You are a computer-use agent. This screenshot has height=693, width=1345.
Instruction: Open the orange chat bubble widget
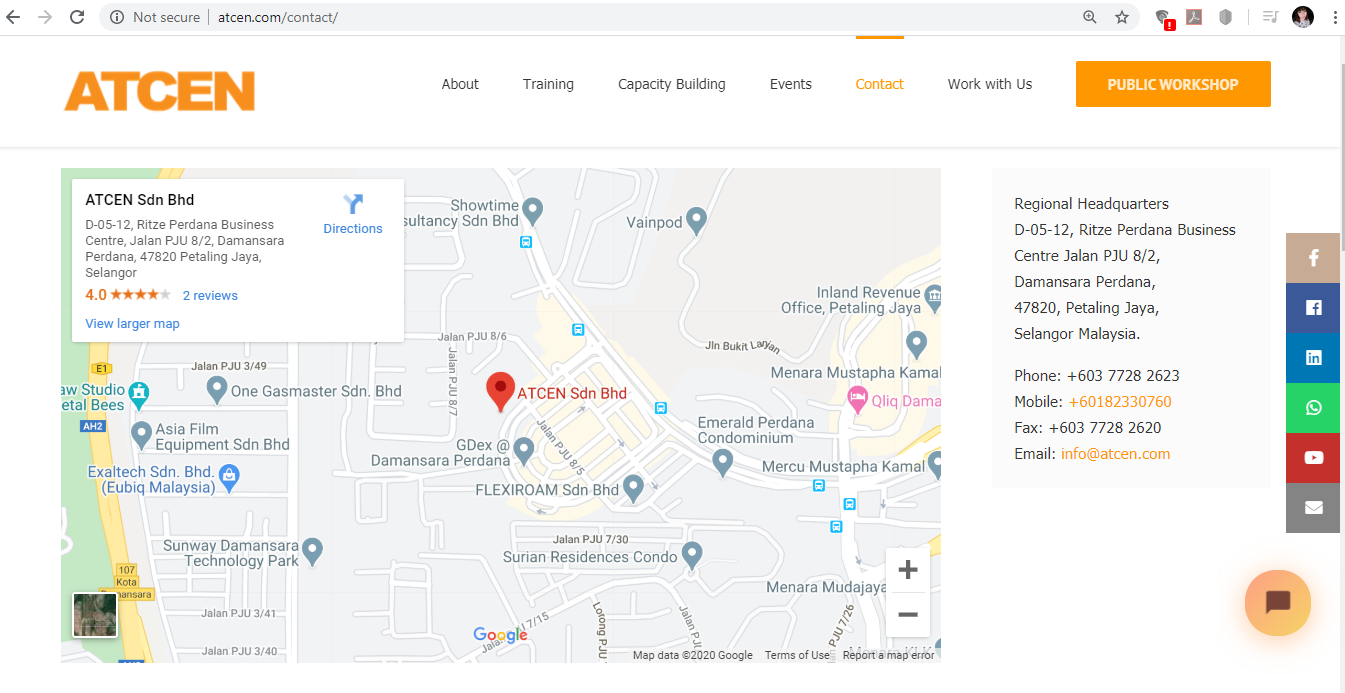coord(1278,603)
